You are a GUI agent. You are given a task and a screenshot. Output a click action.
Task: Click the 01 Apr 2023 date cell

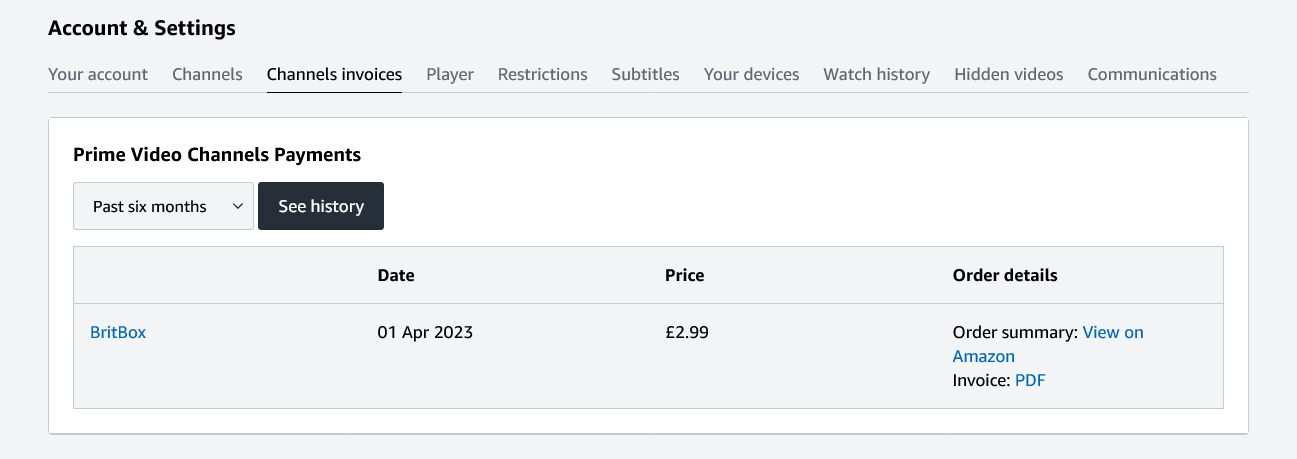click(425, 332)
